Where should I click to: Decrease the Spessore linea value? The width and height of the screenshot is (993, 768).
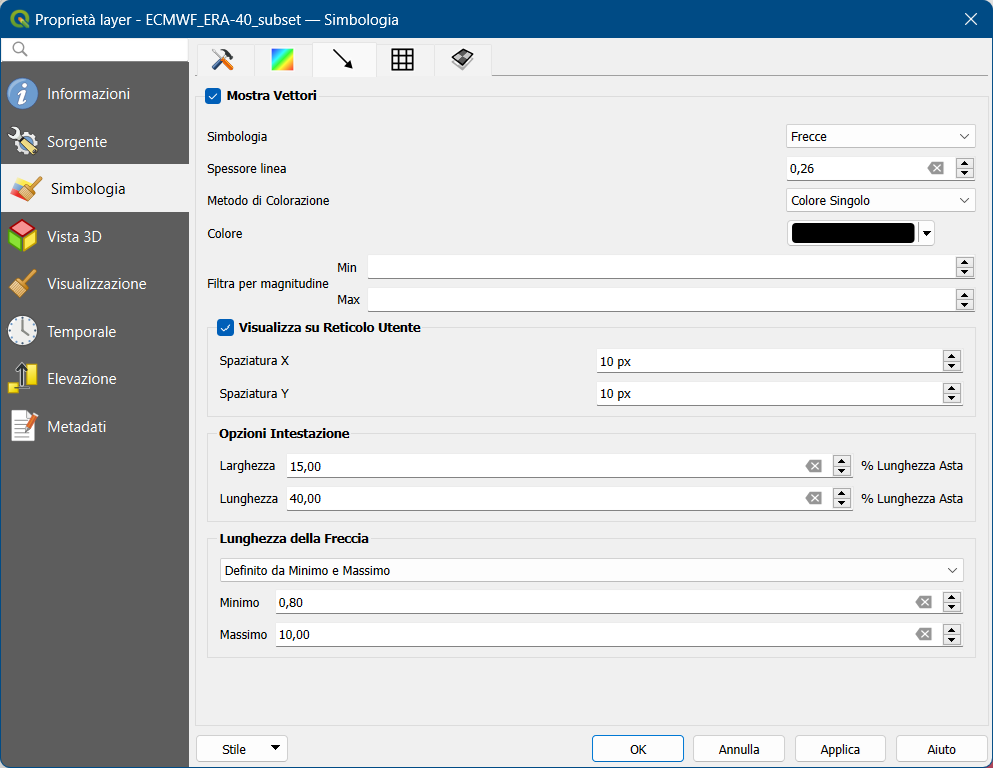[x=965, y=173]
